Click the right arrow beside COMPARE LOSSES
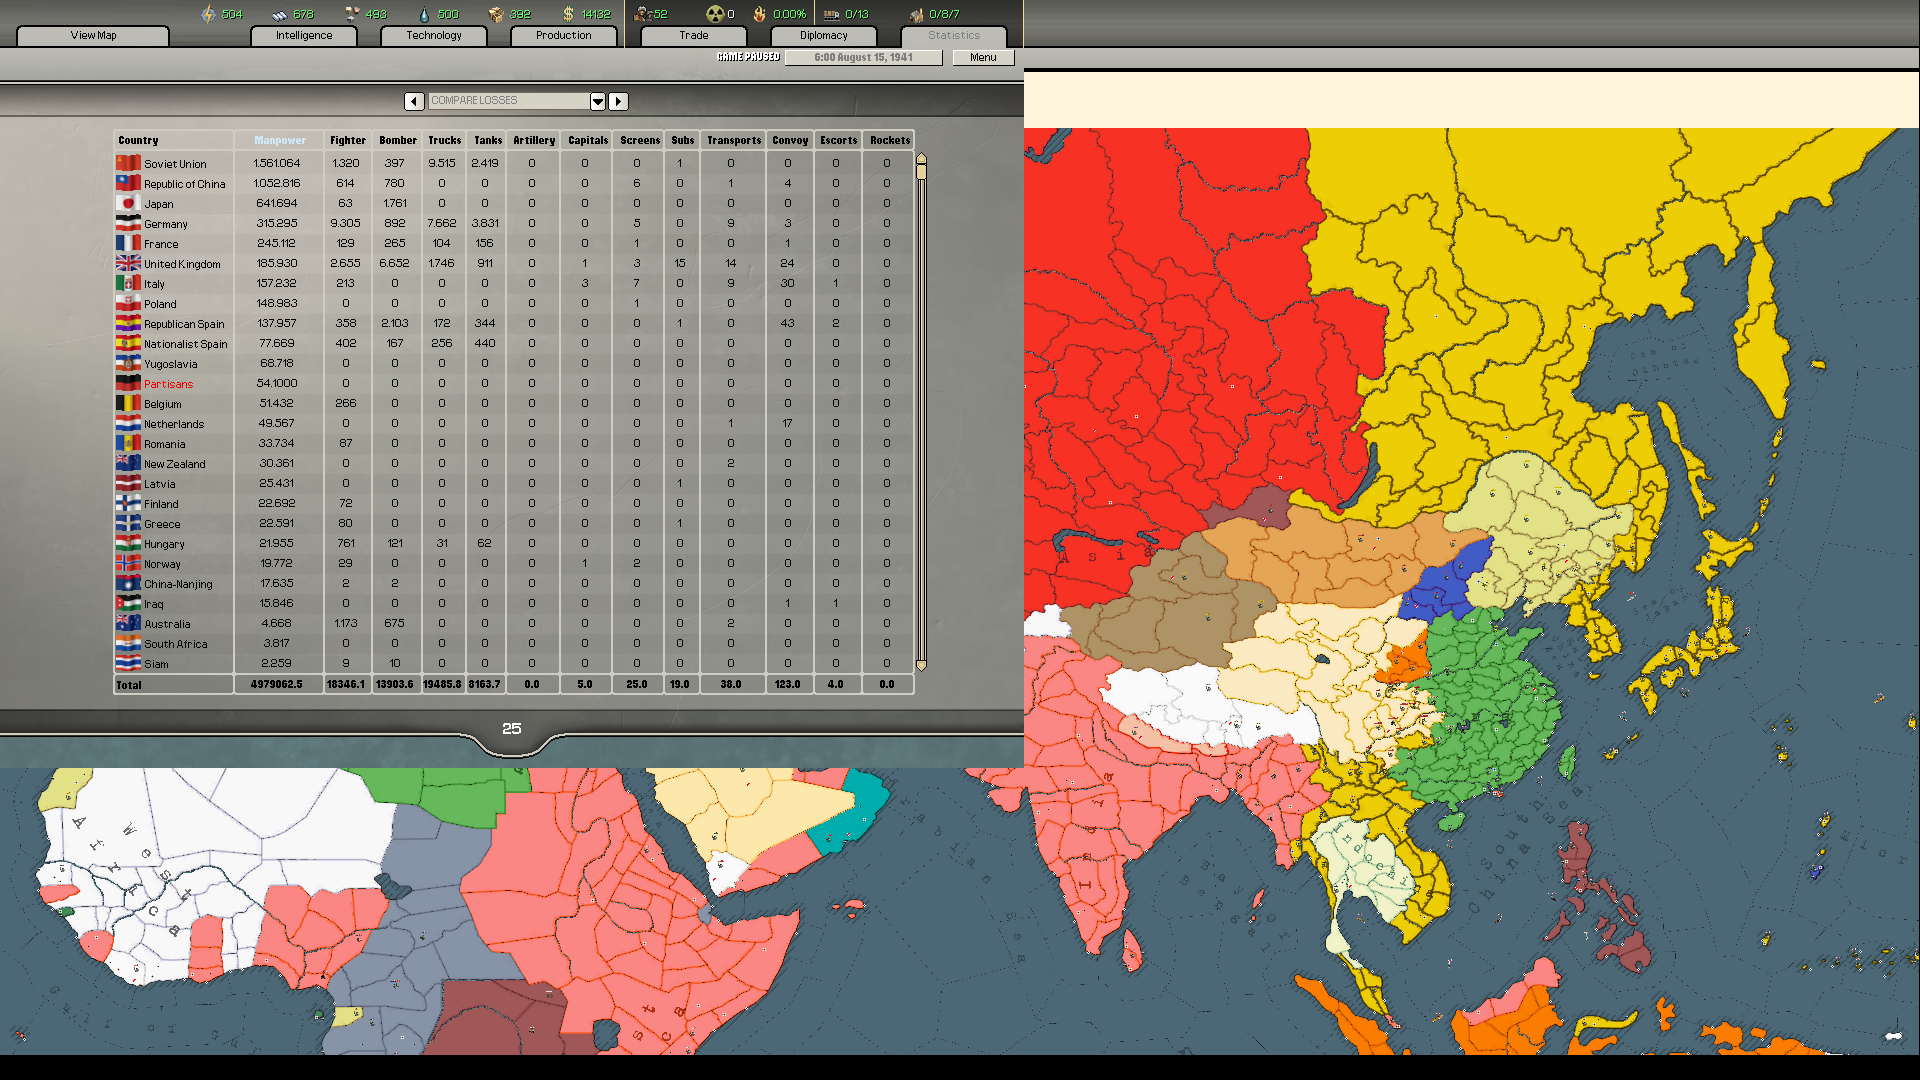The image size is (1920, 1080). [618, 101]
